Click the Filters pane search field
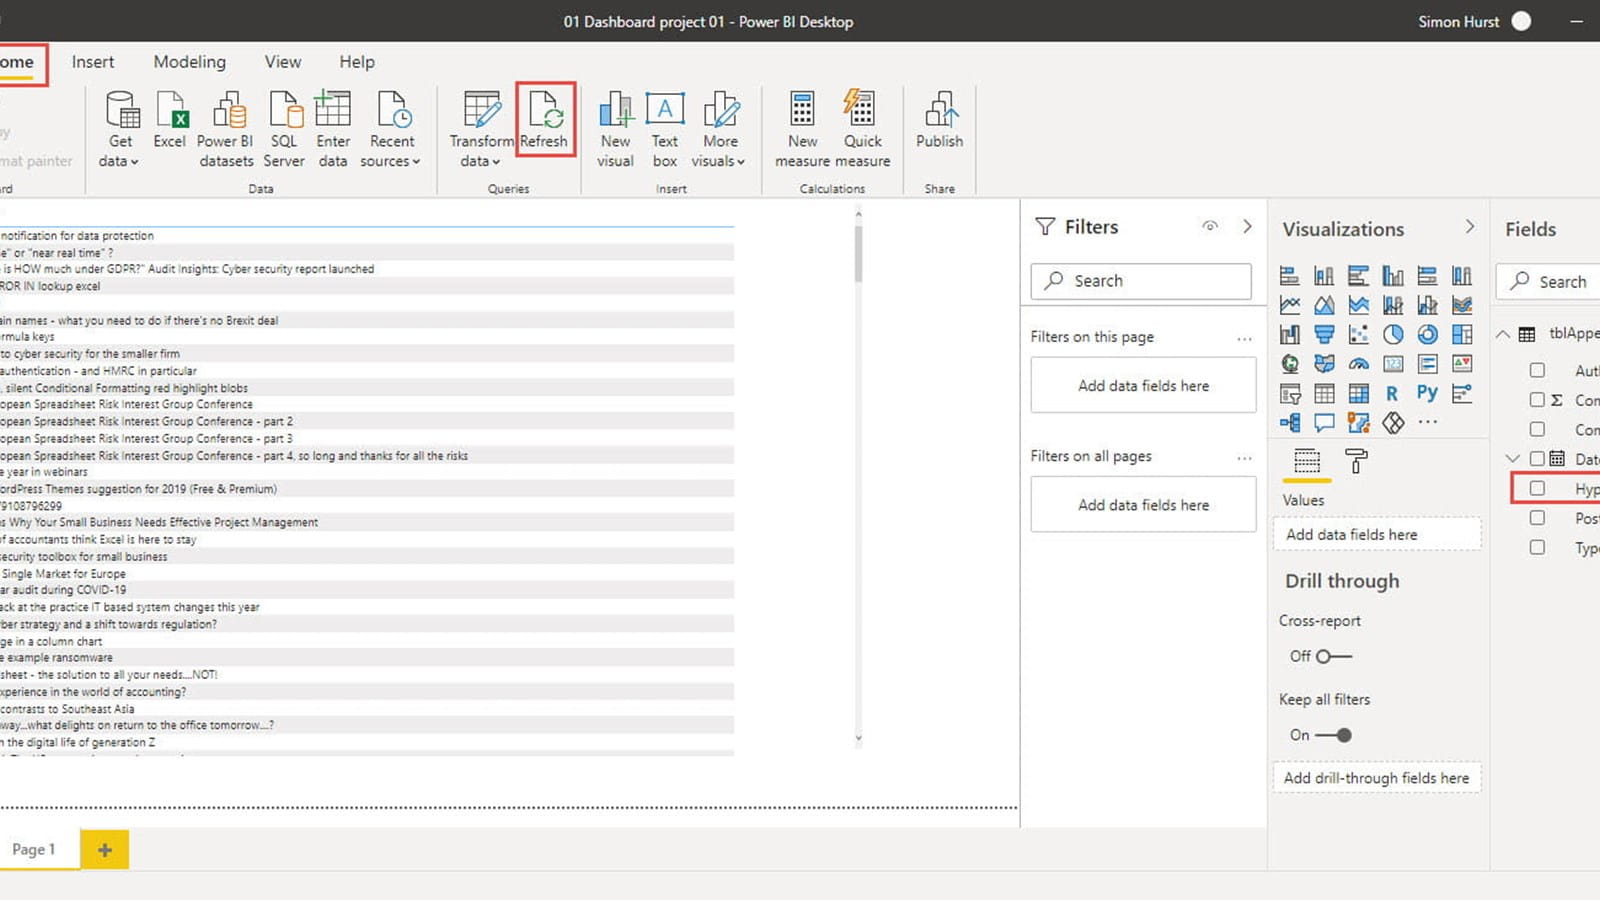 click(1141, 281)
